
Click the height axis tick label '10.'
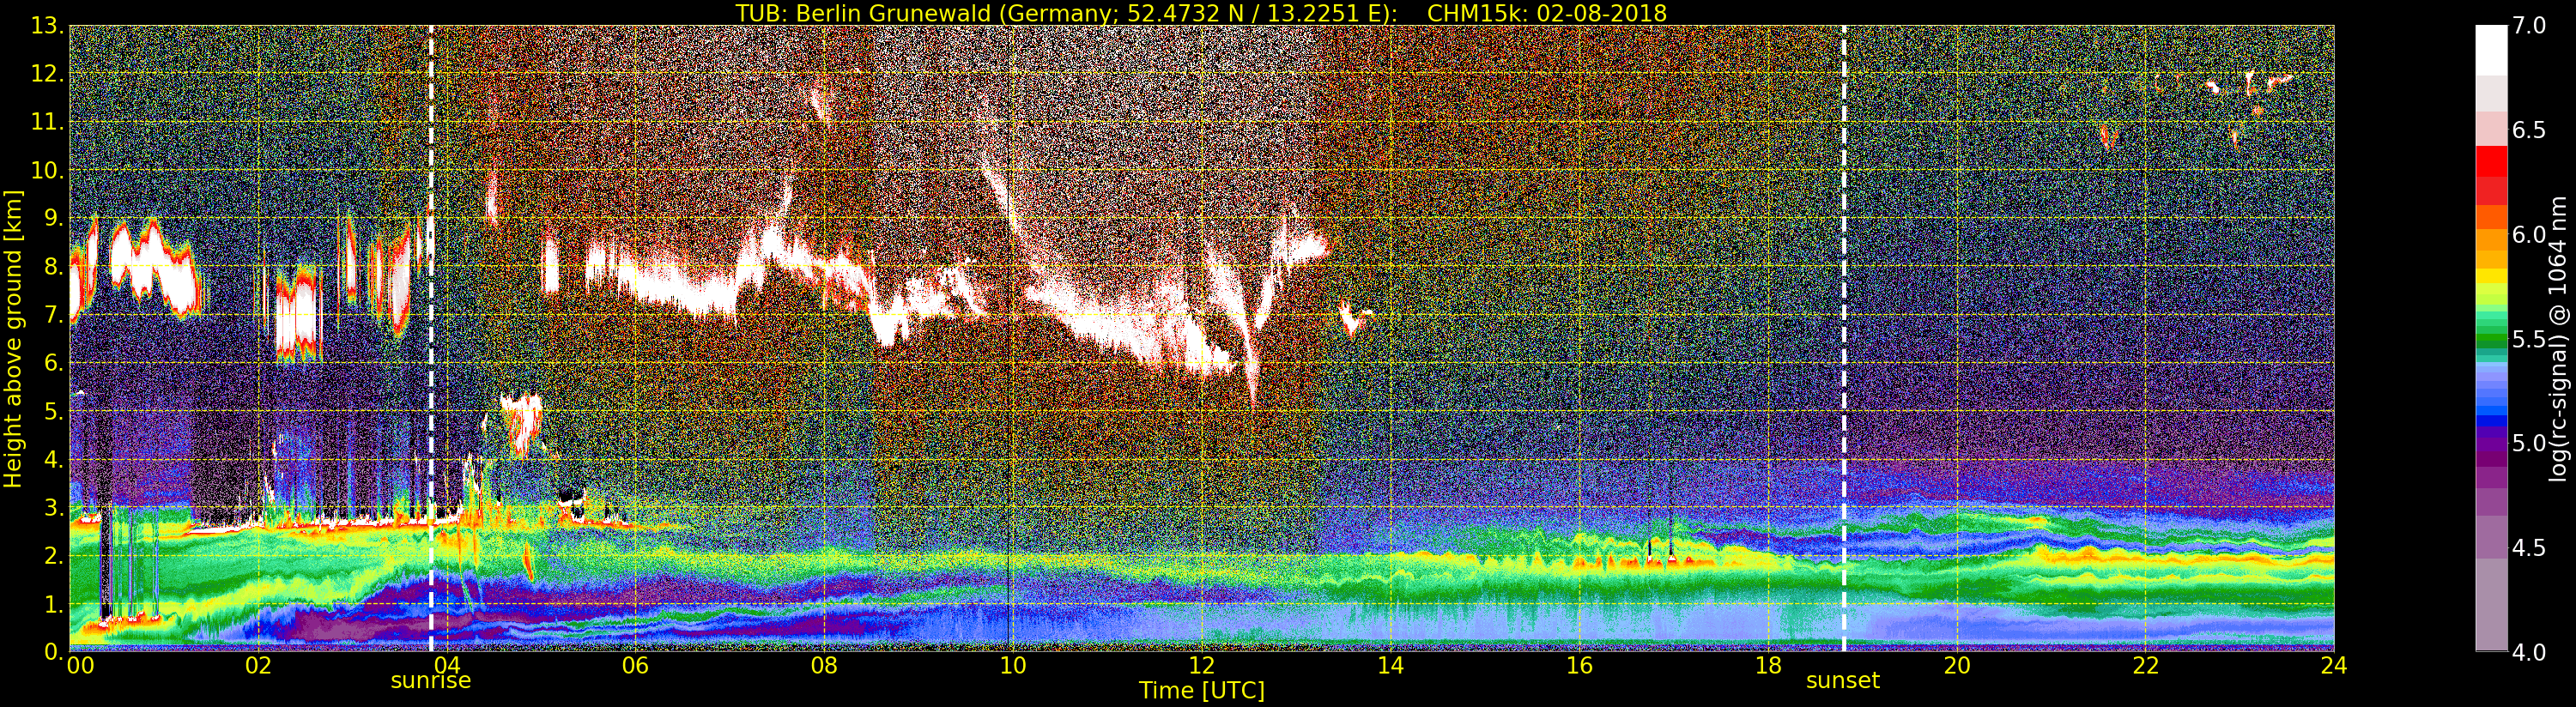47,170
